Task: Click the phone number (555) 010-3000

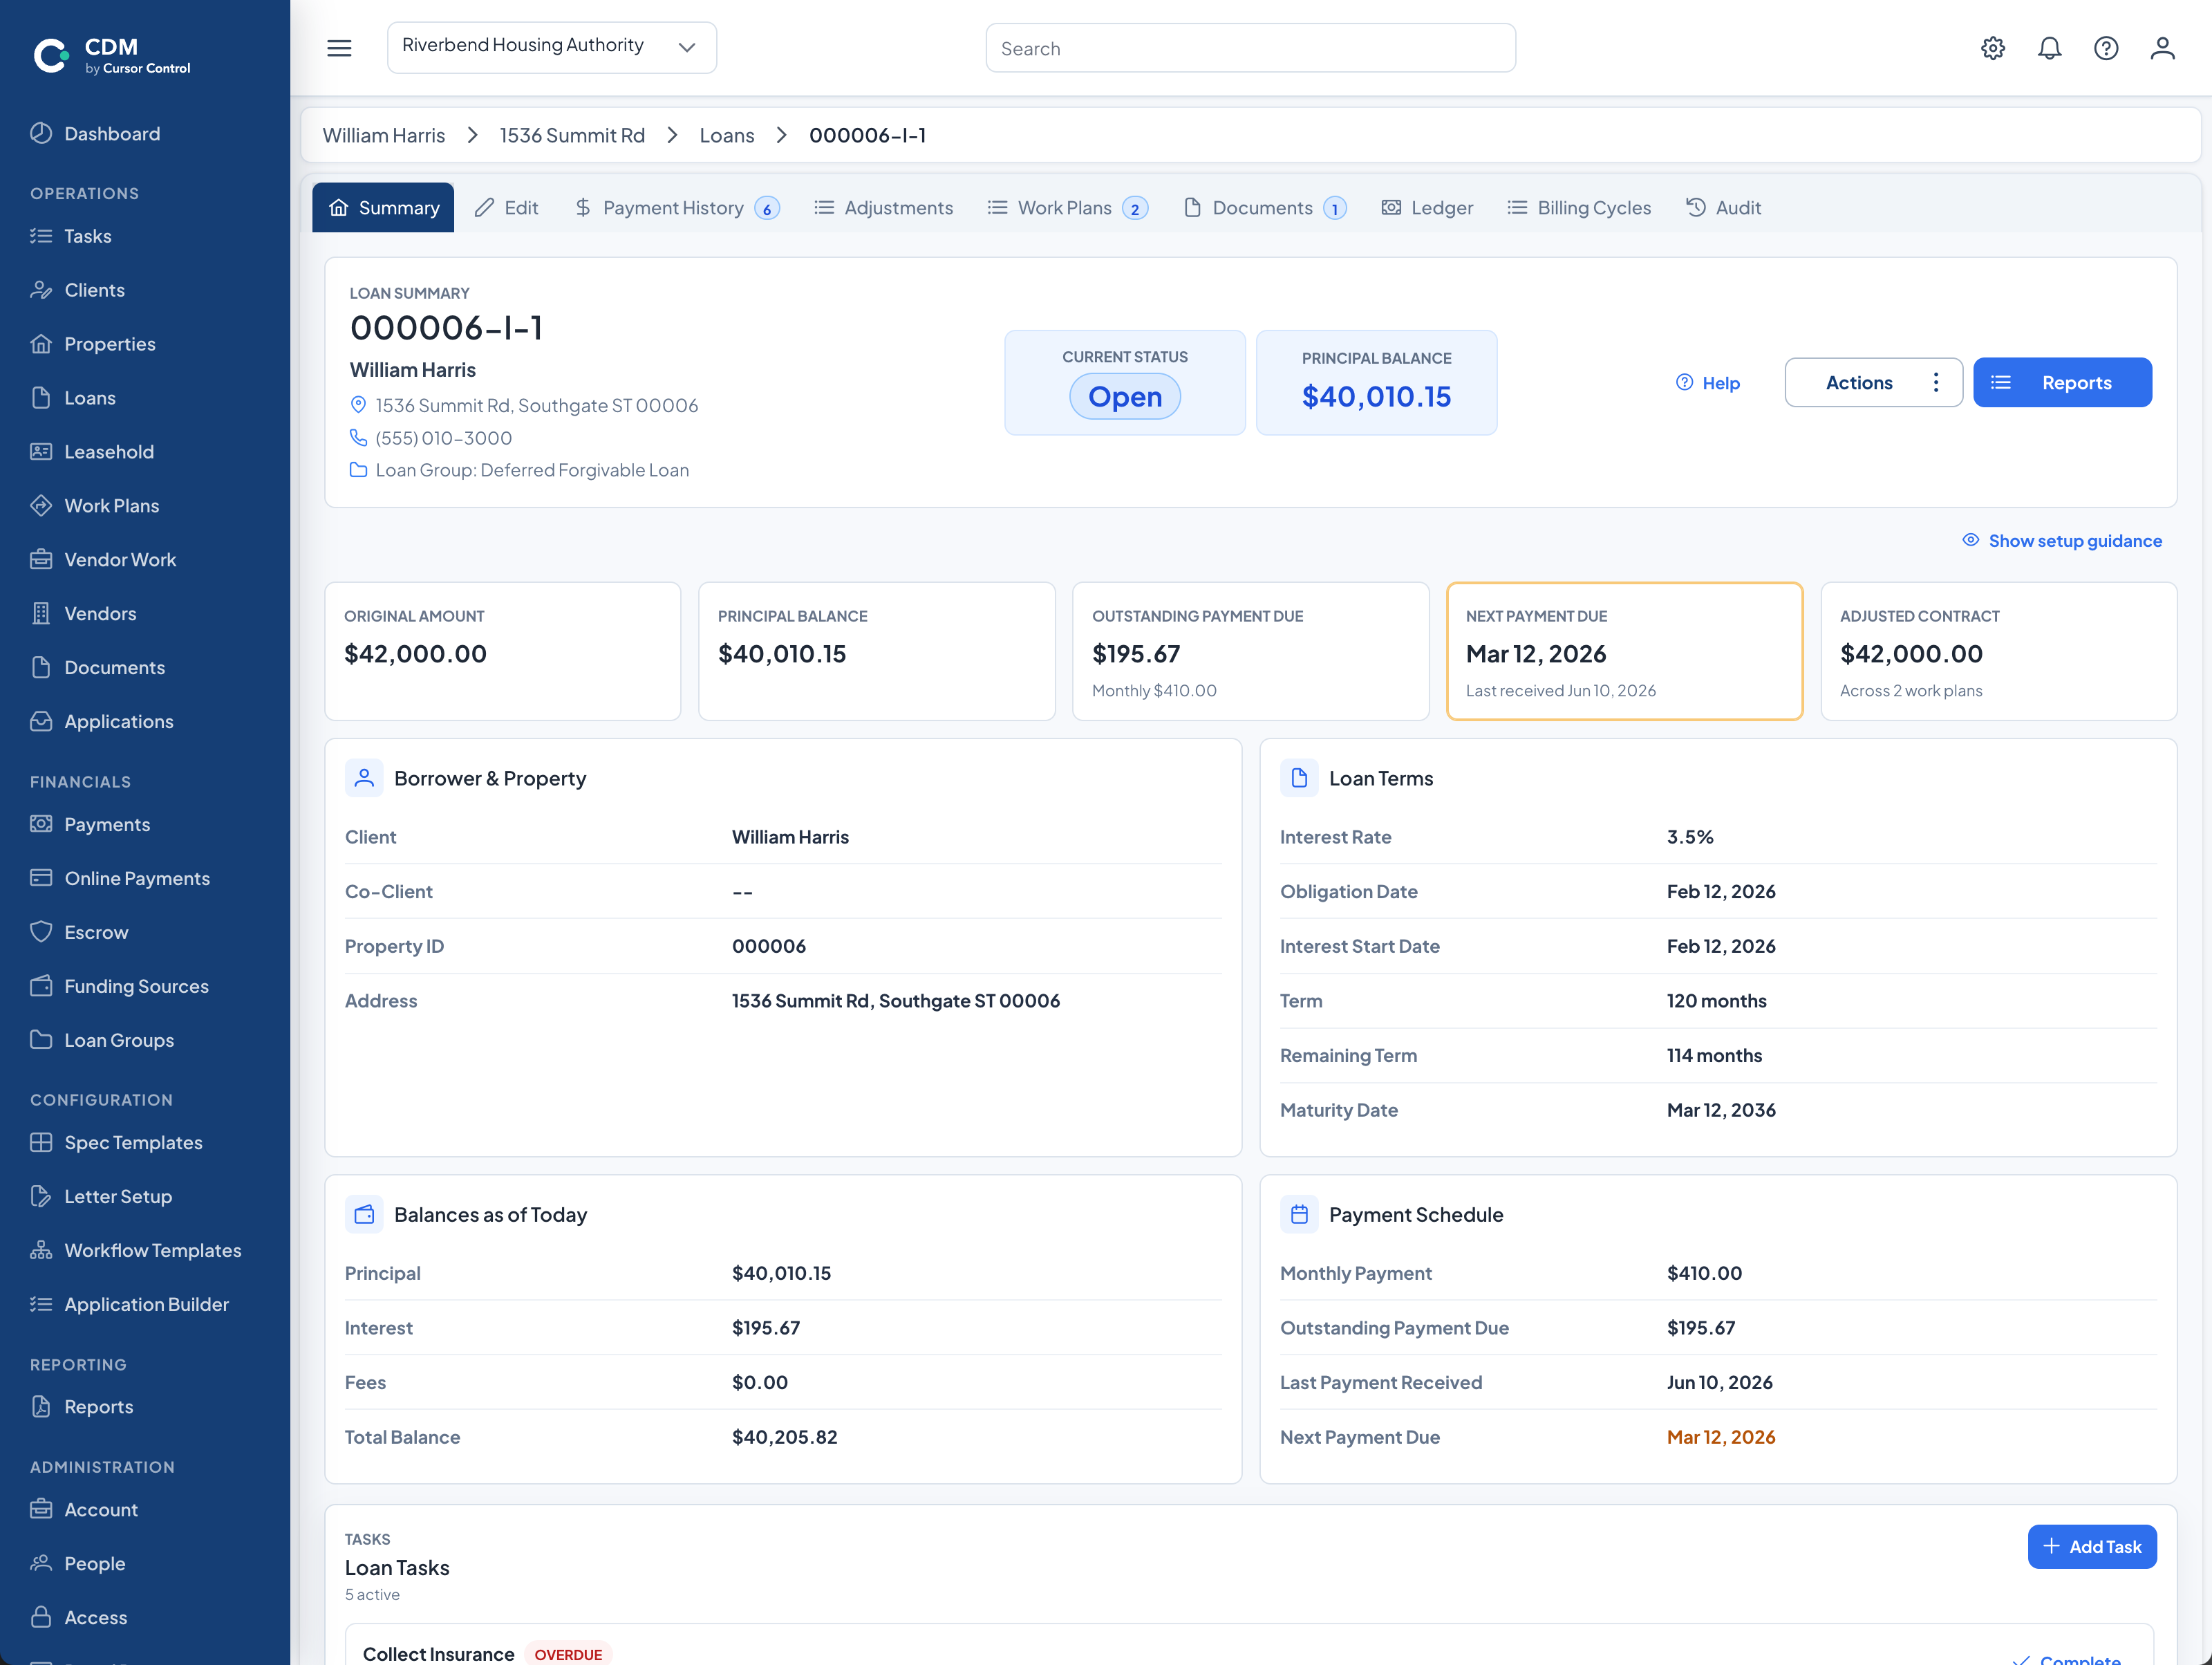Action: click(x=444, y=438)
